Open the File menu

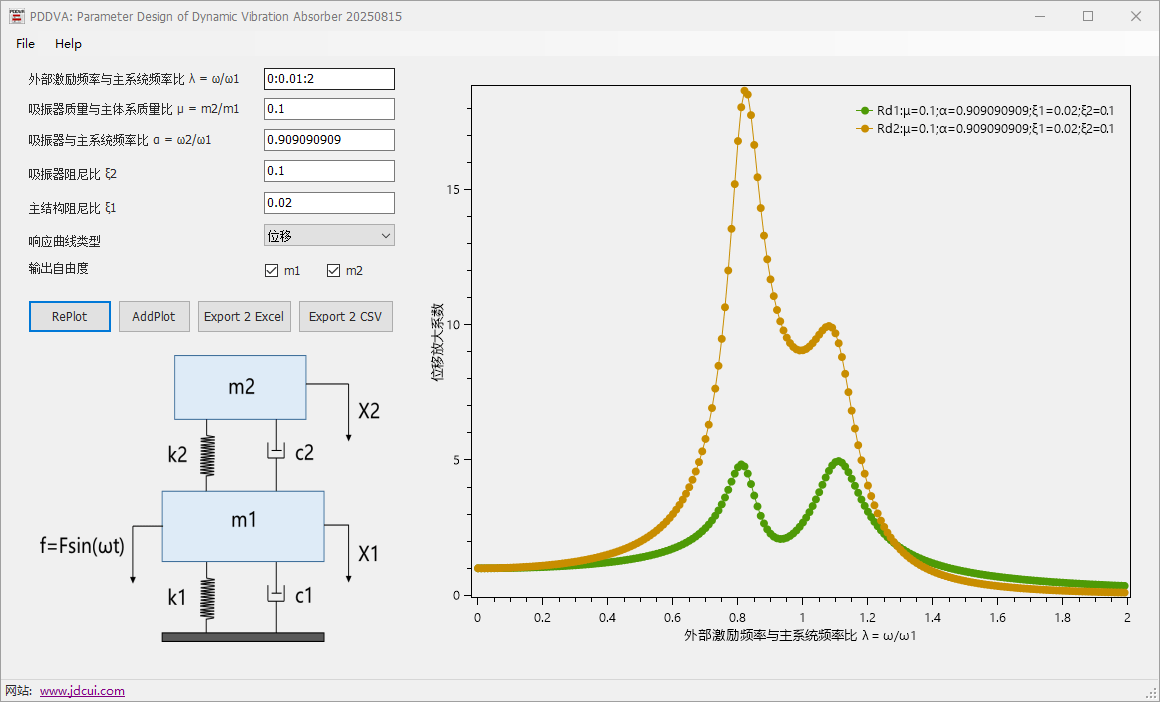(25, 44)
